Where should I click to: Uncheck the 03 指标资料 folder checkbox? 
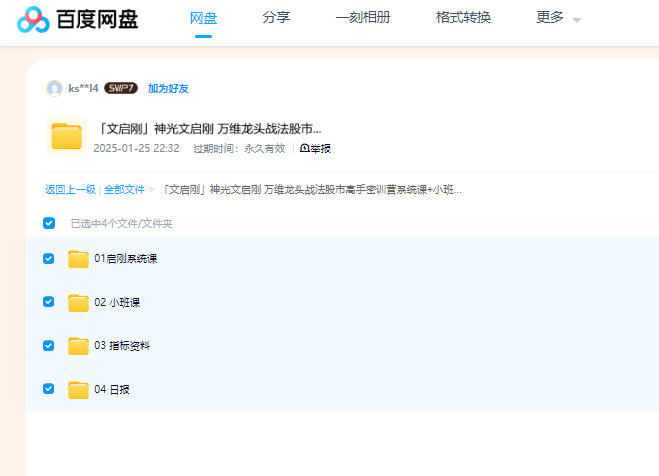(49, 345)
